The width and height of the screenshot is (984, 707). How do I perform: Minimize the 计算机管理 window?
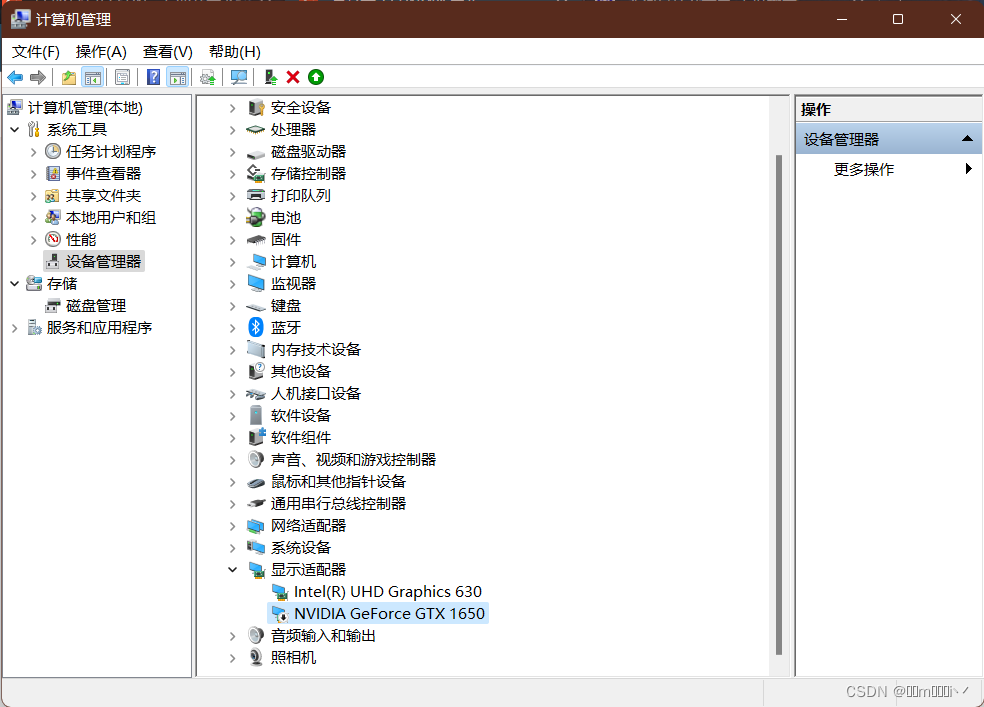pos(842,19)
